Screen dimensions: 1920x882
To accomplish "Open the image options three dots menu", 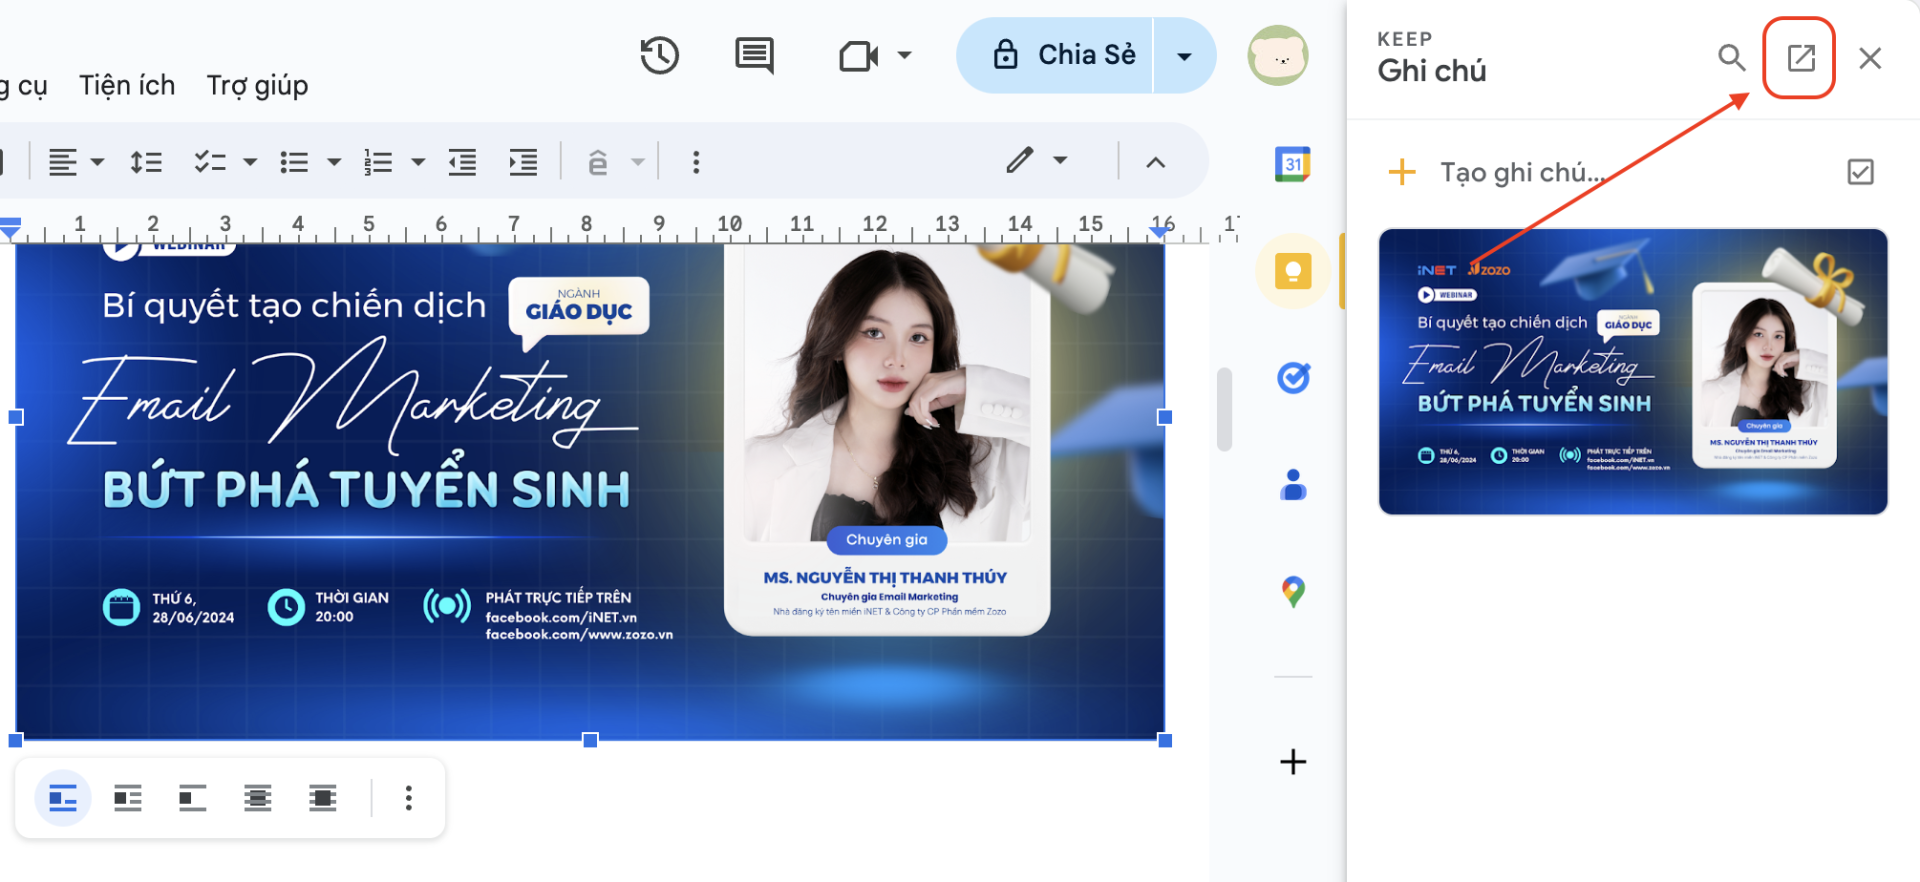I will pos(408,798).
